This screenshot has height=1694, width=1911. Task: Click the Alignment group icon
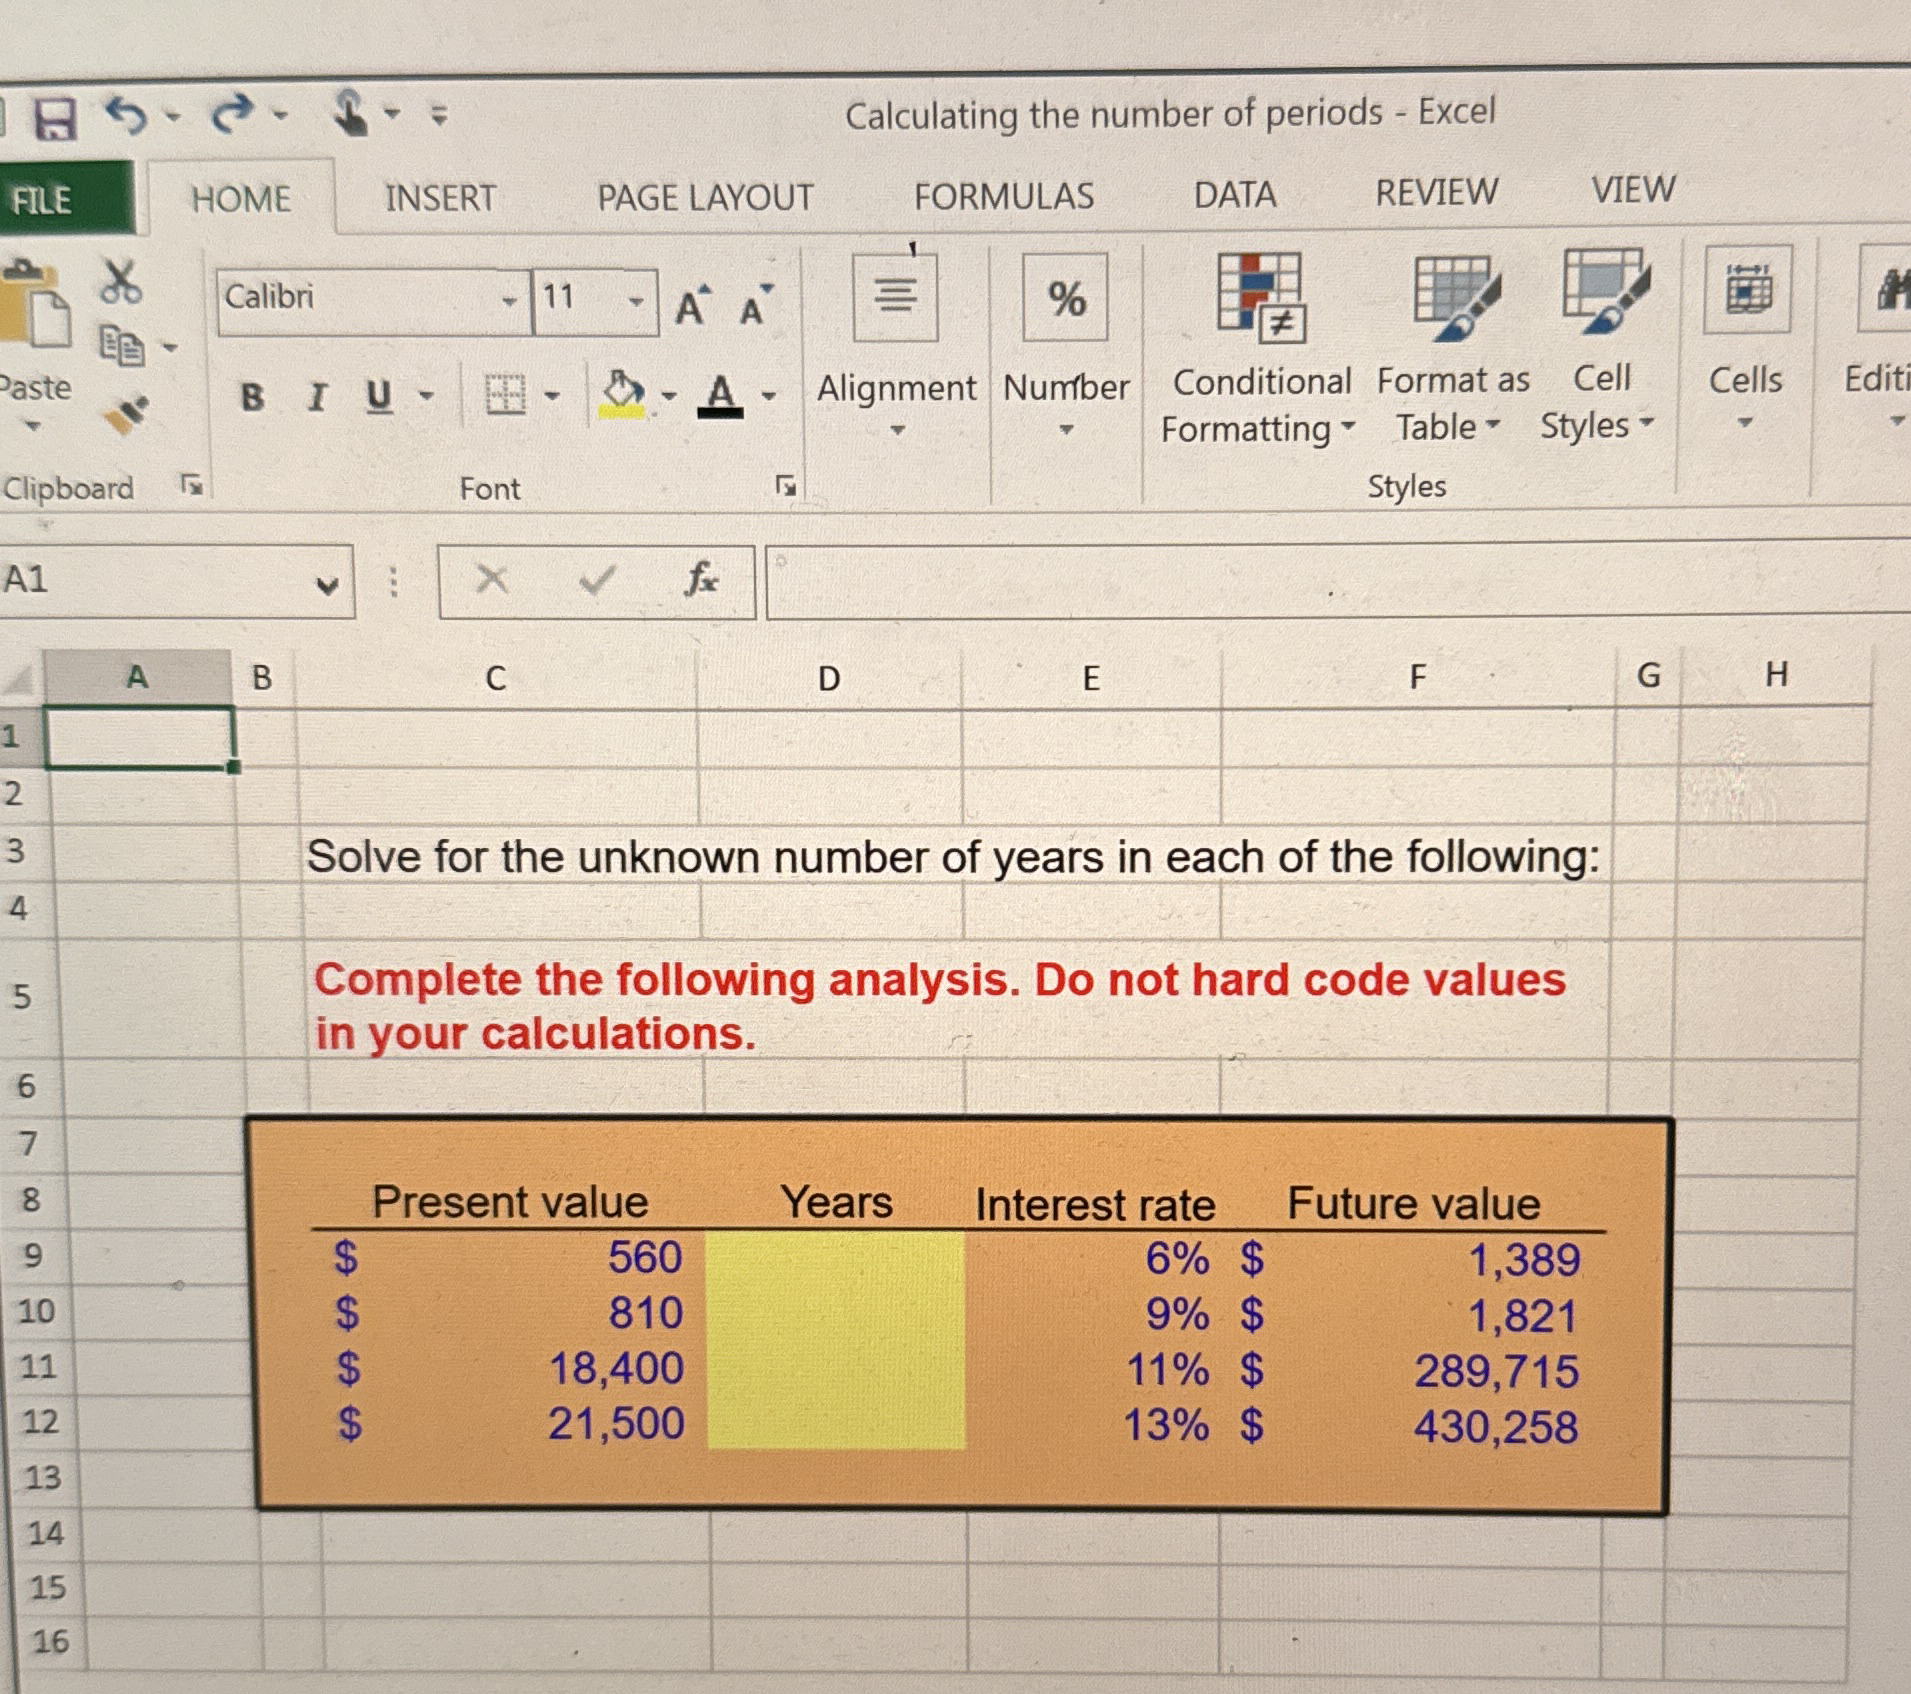(x=895, y=297)
